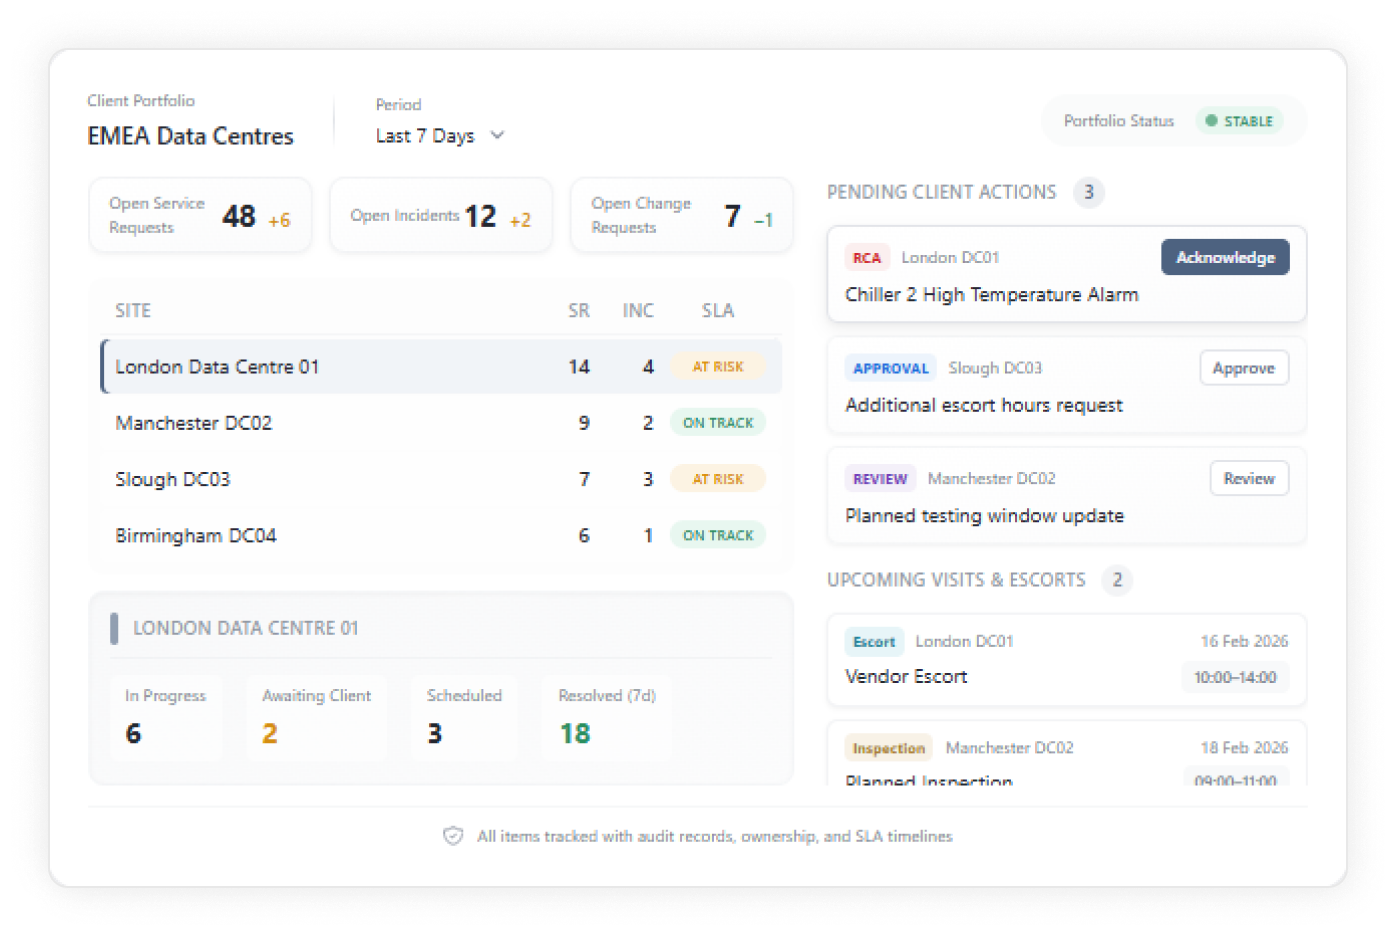Choose the Slough DC03 site row
1396x936 pixels.
pyautogui.click(x=440, y=479)
